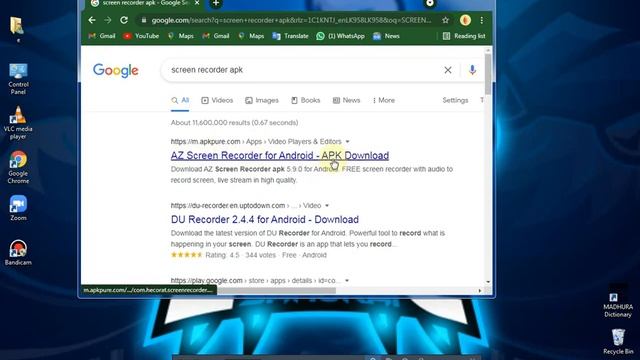Image resolution: width=640 pixels, height=360 pixels.
Task: Open the Chrome three-dot menu
Action: click(x=482, y=20)
